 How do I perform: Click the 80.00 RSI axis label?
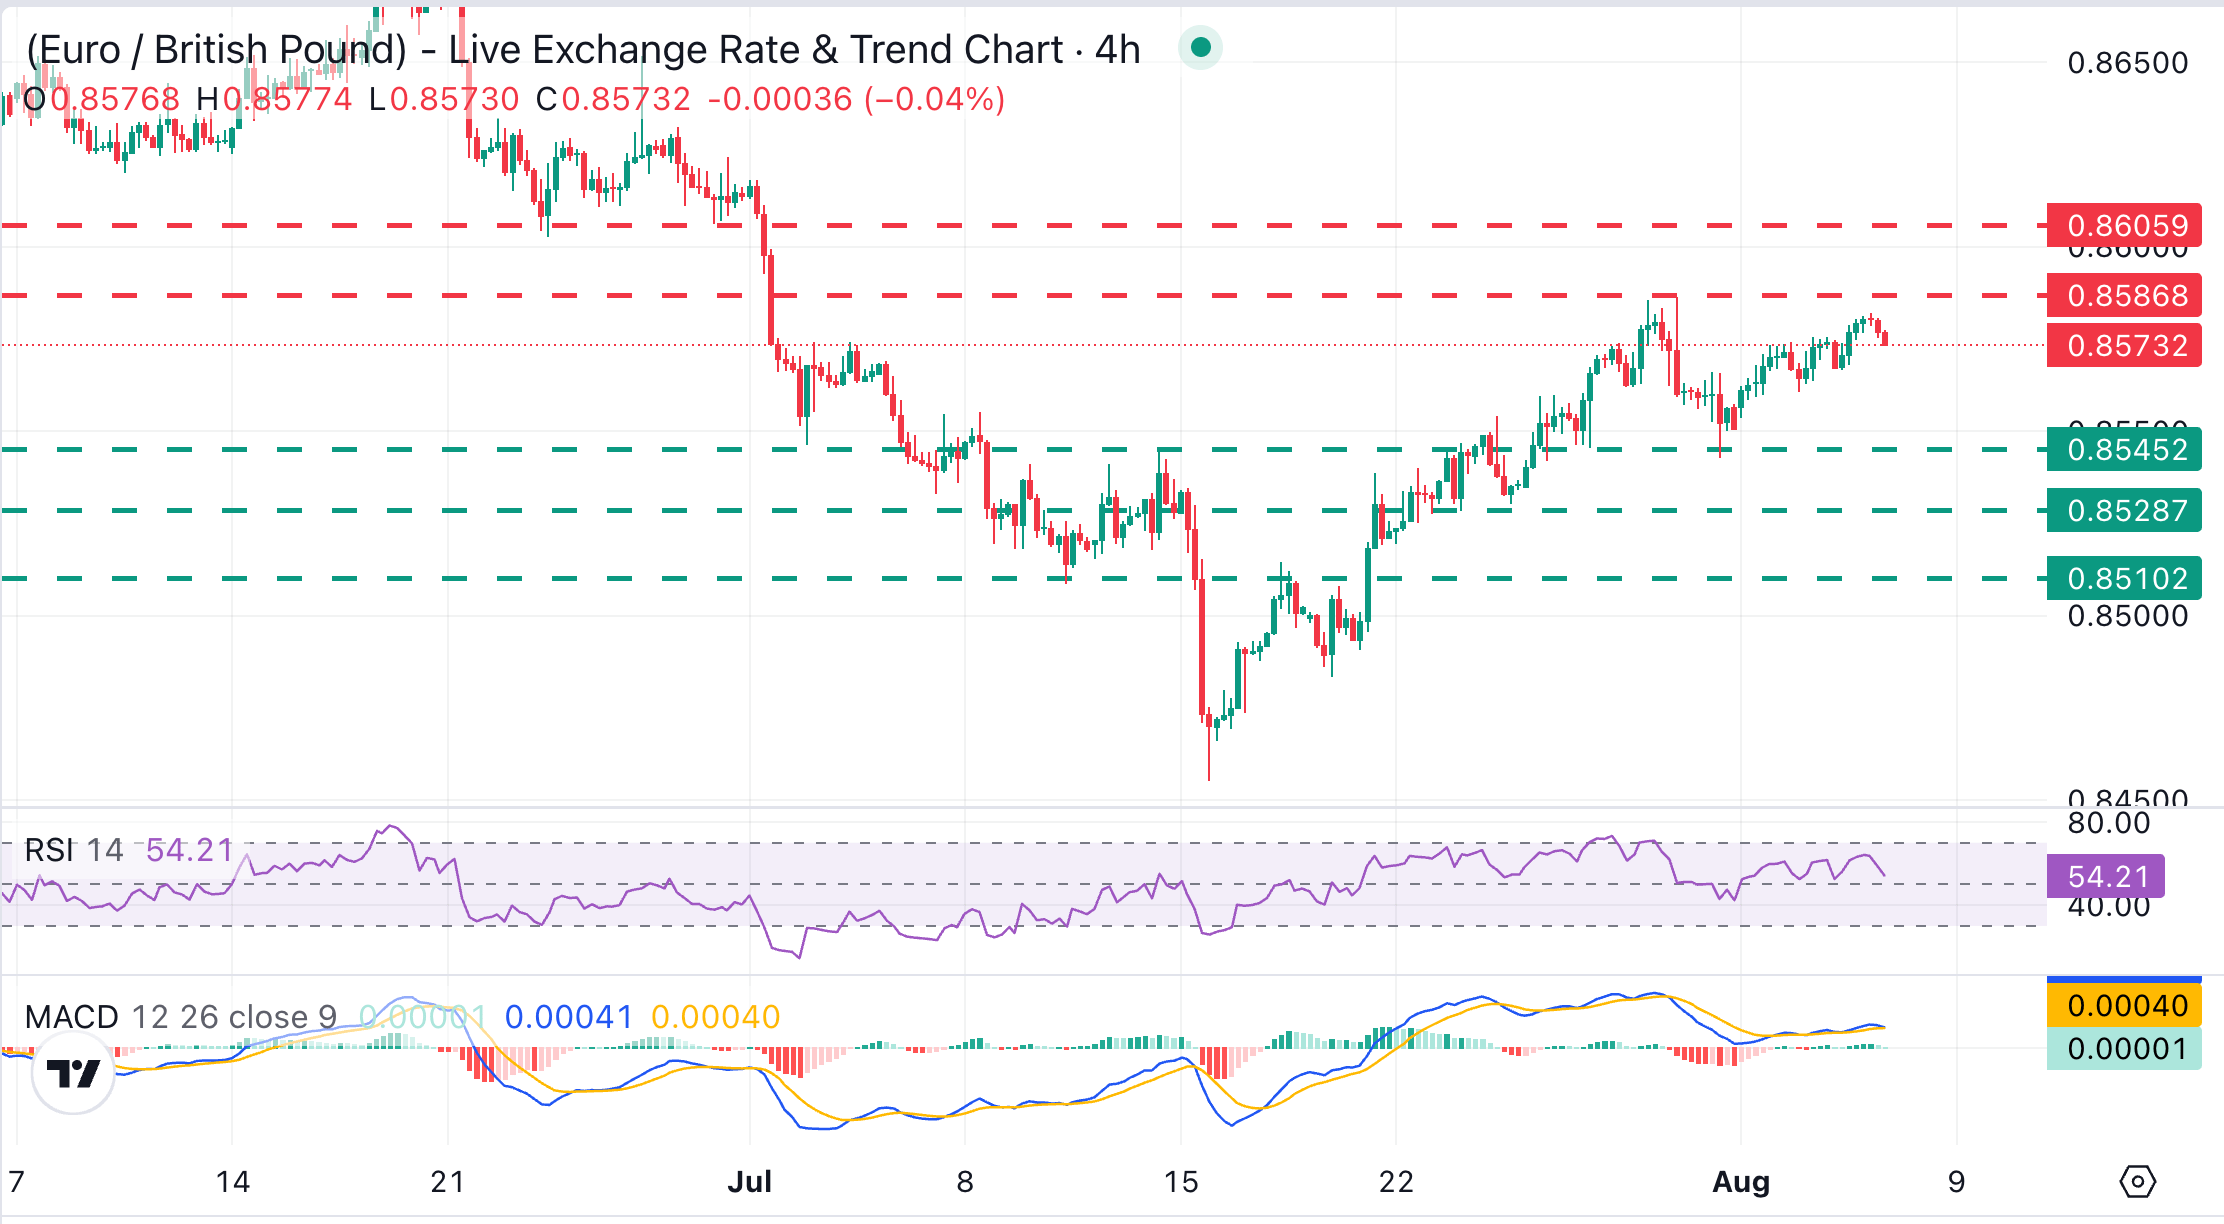pos(2108,823)
